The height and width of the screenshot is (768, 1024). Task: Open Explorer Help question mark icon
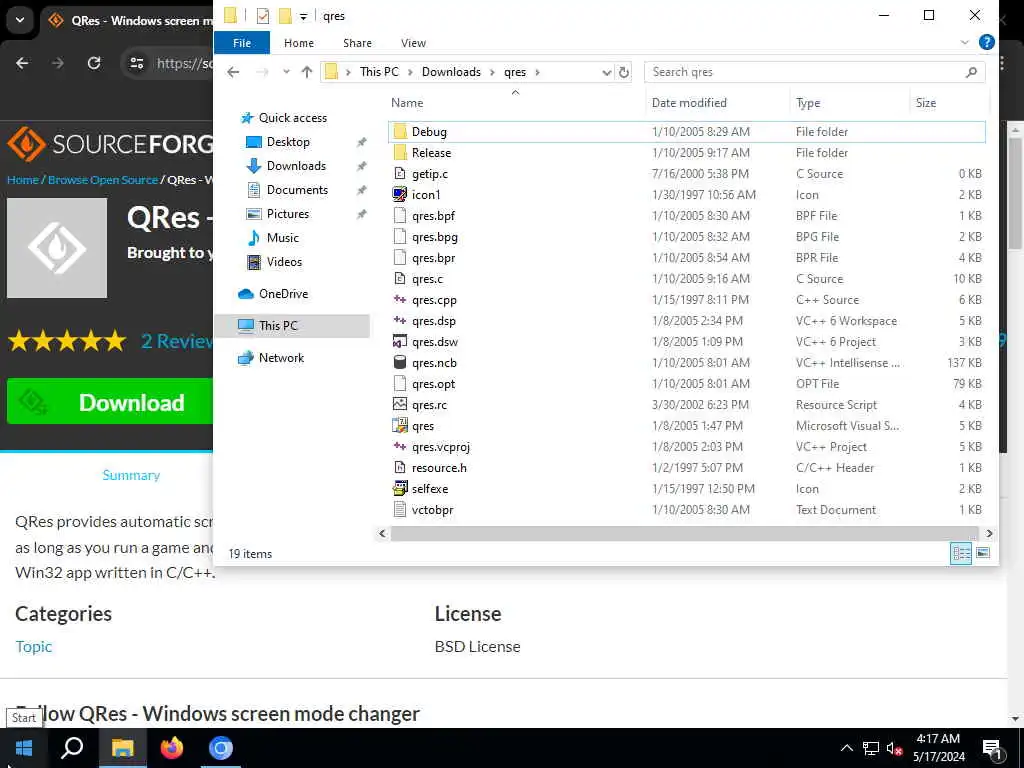pos(987,42)
